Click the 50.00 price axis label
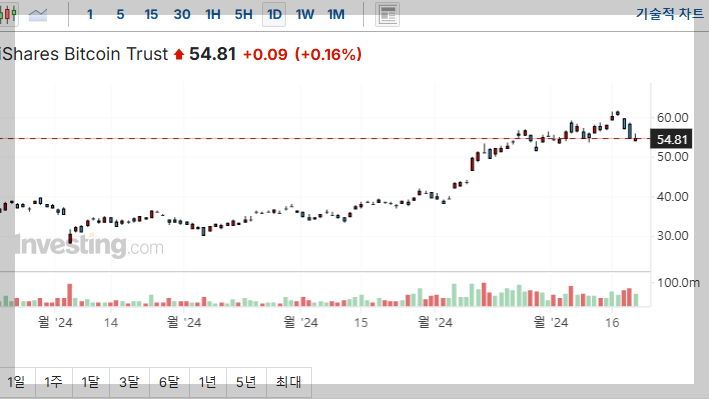Image resolution: width=709 pixels, height=399 pixels. coord(672,157)
